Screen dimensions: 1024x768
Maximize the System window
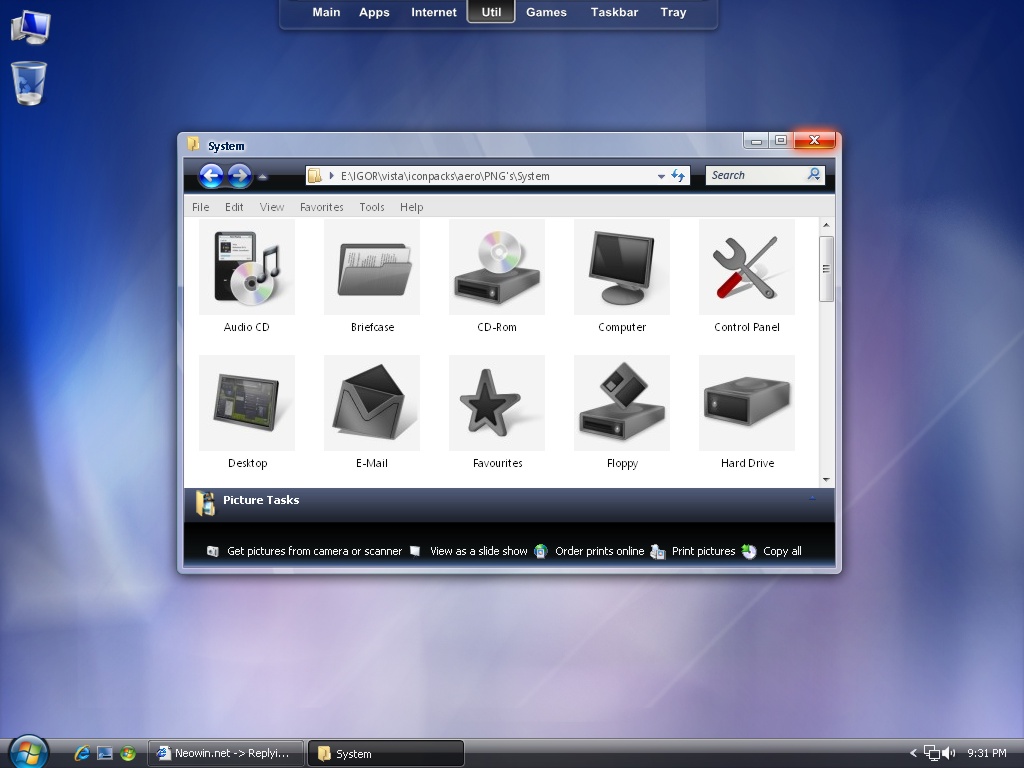[780, 140]
